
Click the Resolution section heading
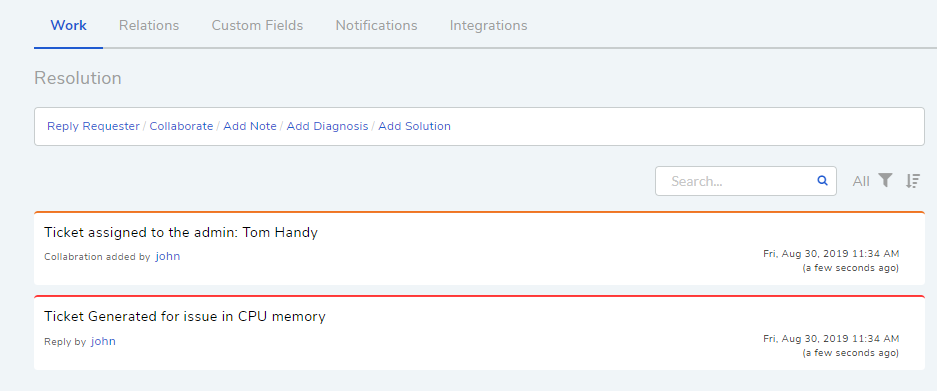click(x=78, y=78)
